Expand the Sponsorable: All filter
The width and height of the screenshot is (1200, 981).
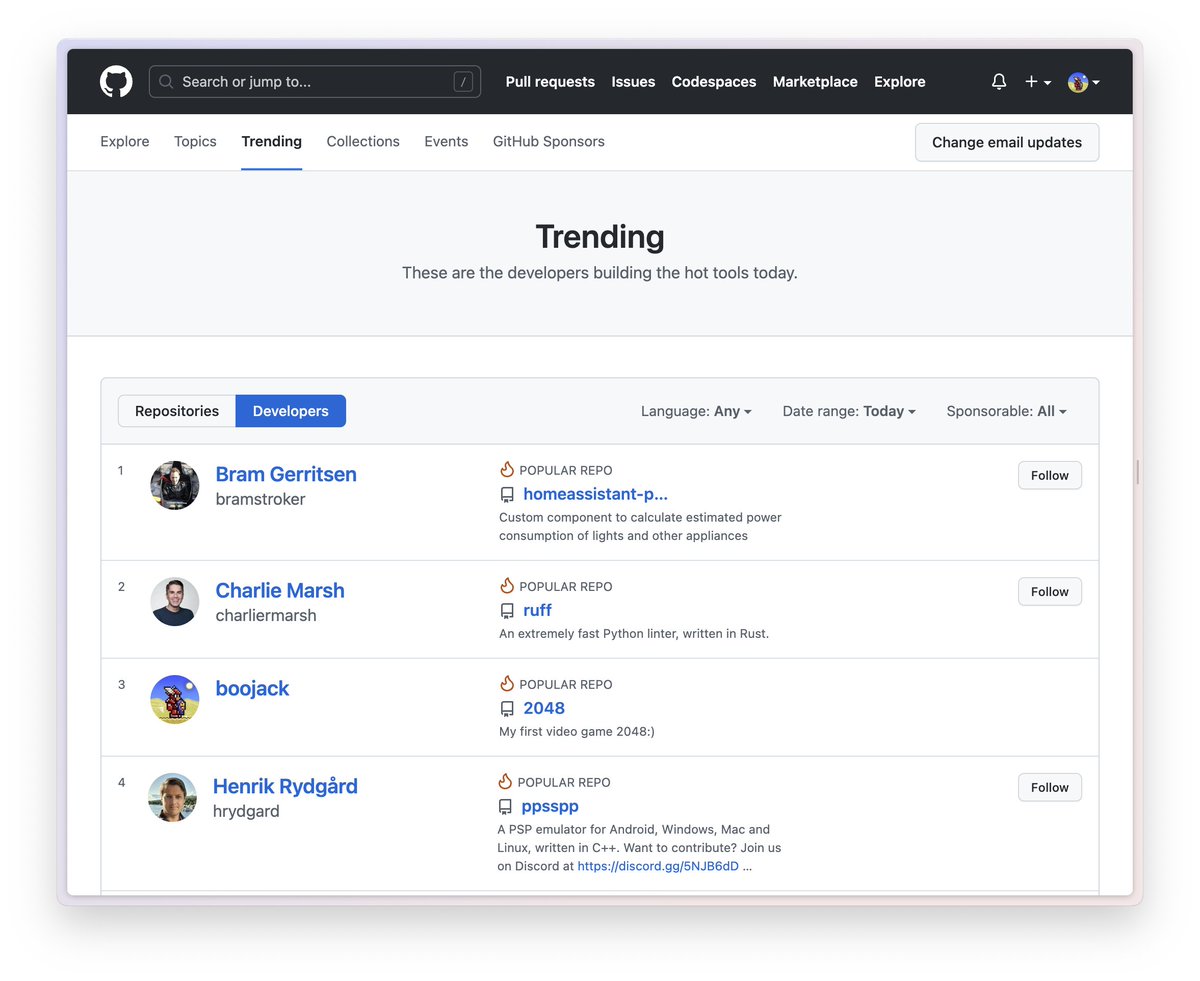[x=1007, y=411]
